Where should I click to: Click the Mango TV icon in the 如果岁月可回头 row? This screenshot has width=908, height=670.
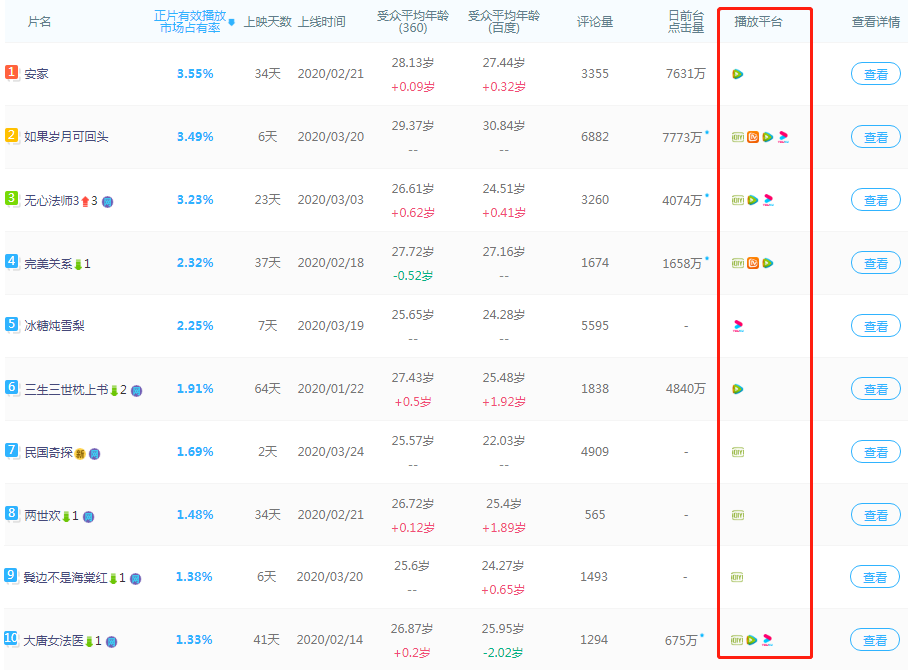click(753, 137)
